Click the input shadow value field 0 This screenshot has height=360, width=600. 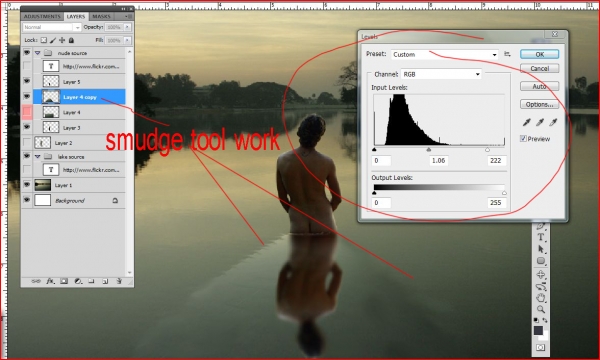click(381, 161)
